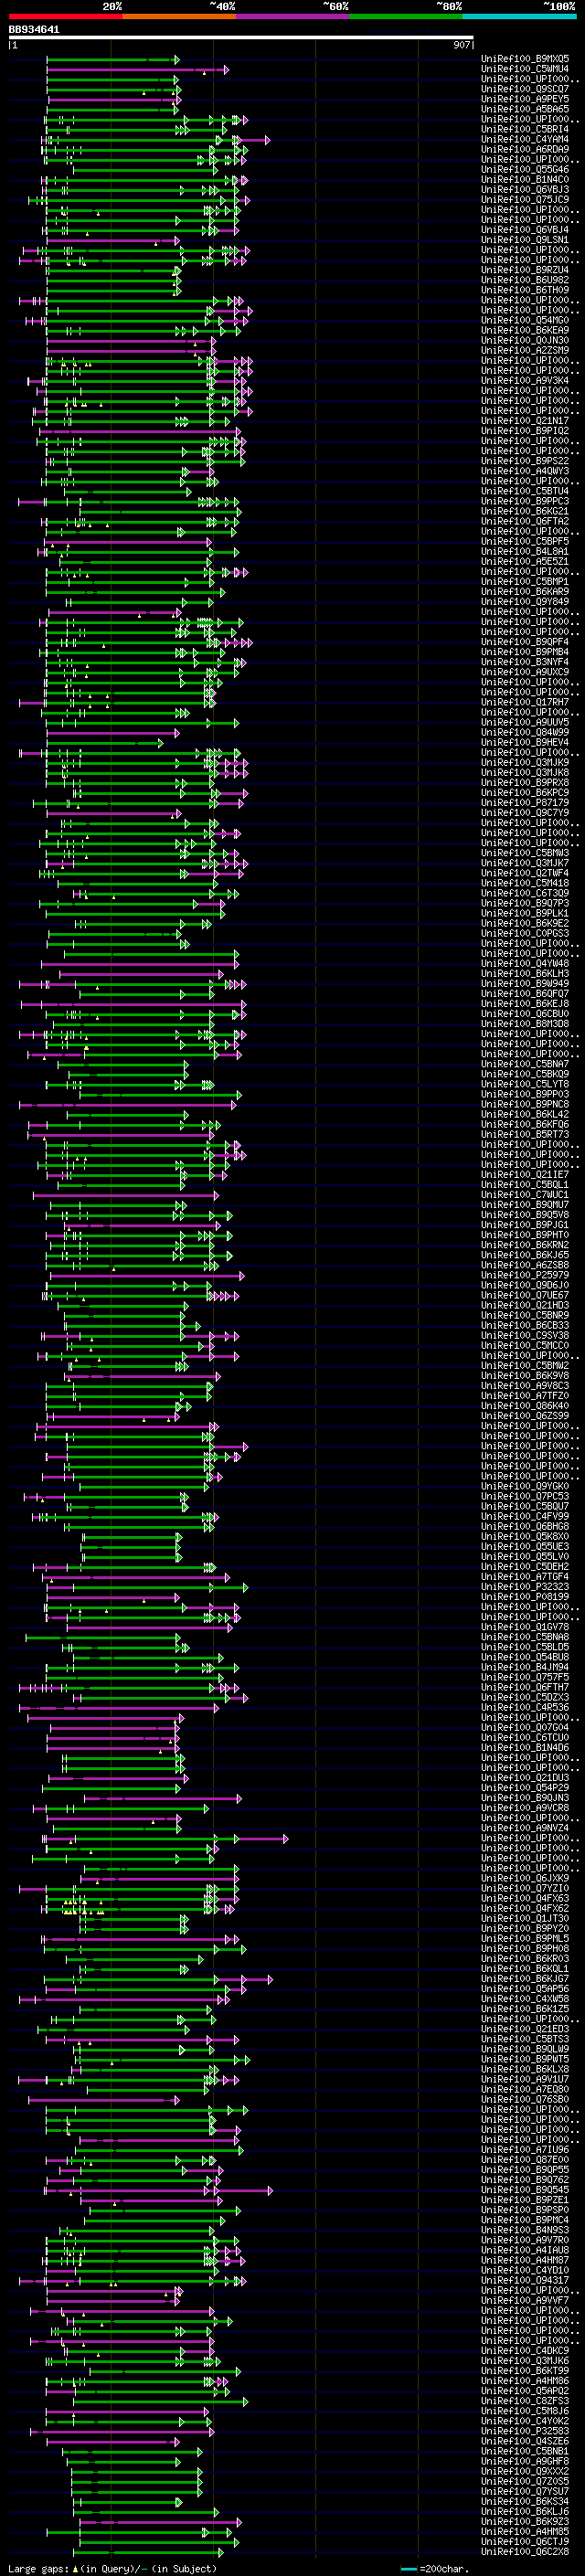Select hit label UniRef100_B6U982
585x2576 pixels.
click(525, 280)
